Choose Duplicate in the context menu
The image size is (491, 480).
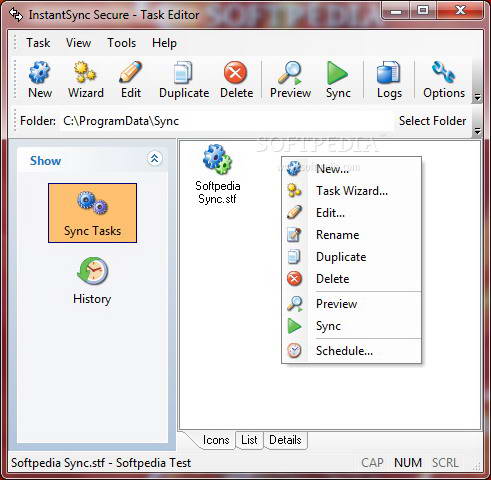(x=352, y=257)
